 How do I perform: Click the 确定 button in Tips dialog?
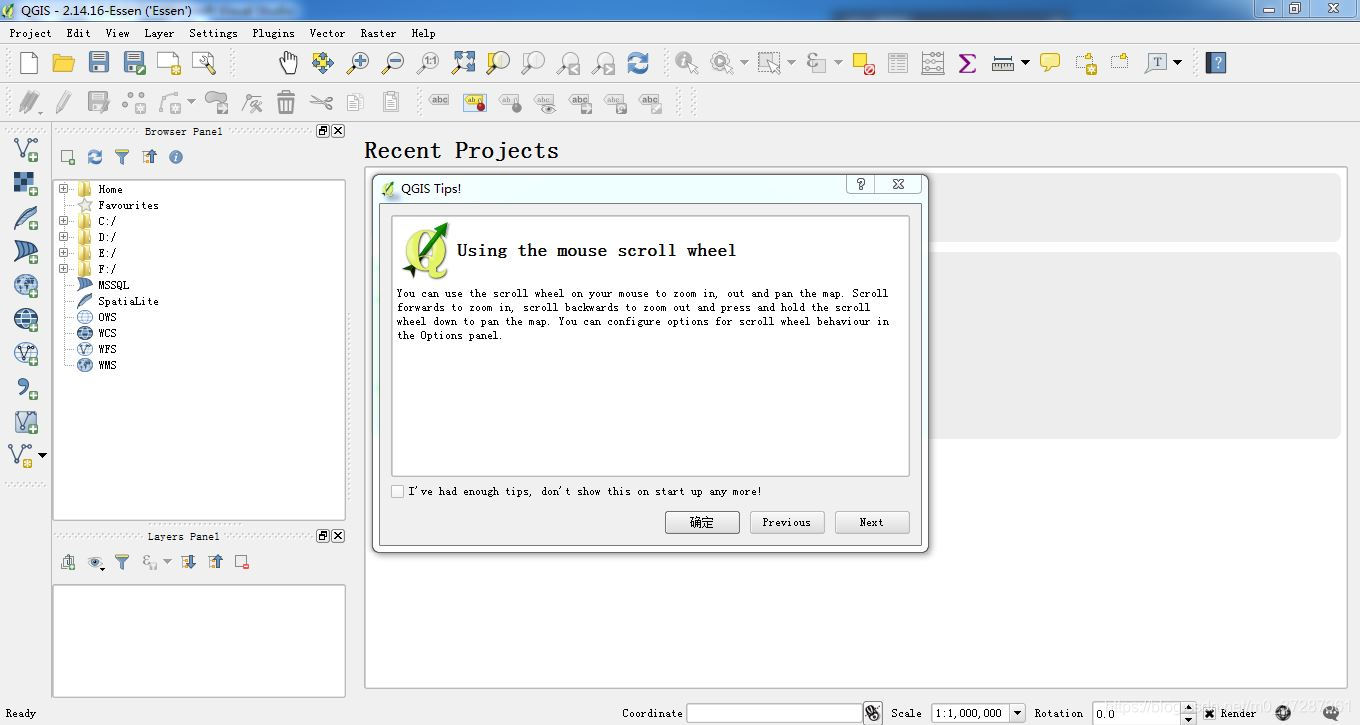(x=702, y=522)
